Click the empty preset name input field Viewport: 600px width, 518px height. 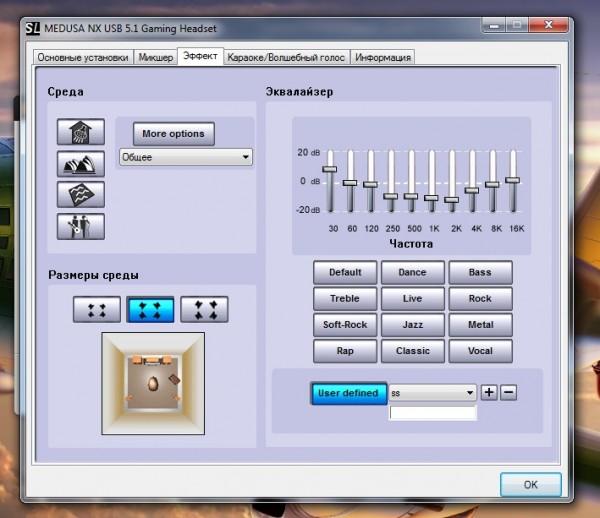click(433, 413)
